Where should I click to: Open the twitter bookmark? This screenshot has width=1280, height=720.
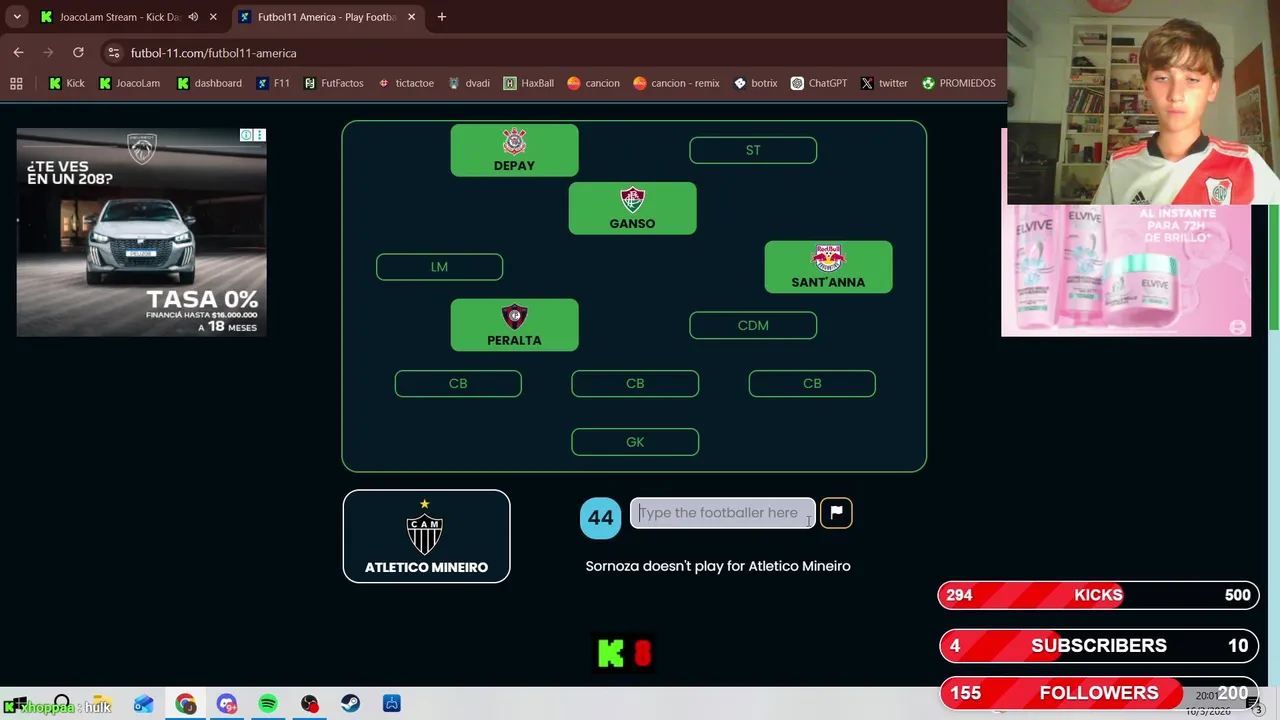pyautogui.click(x=884, y=83)
